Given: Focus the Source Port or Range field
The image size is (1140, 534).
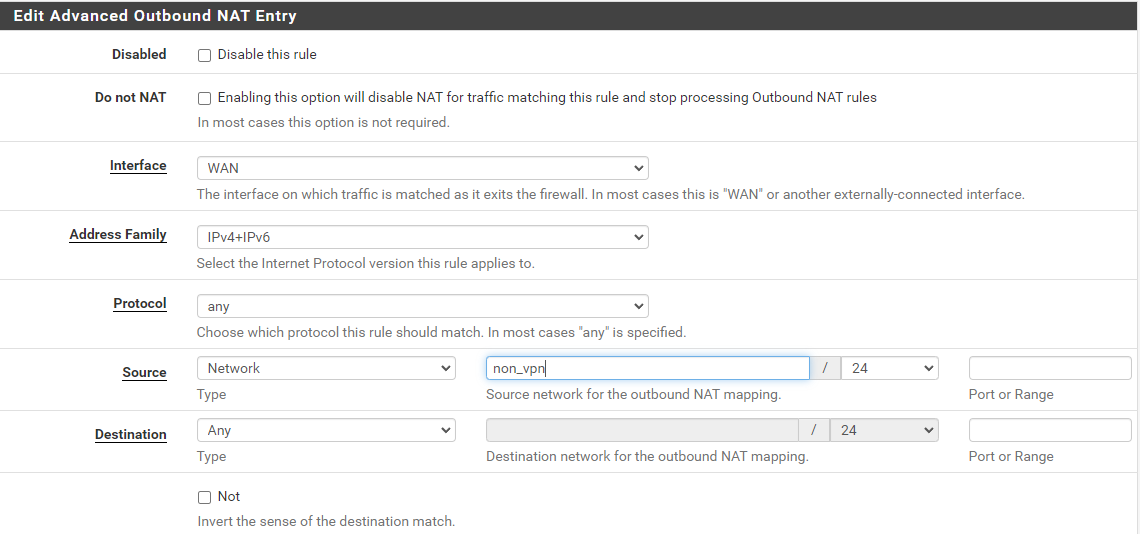Looking at the screenshot, I should (x=1050, y=368).
